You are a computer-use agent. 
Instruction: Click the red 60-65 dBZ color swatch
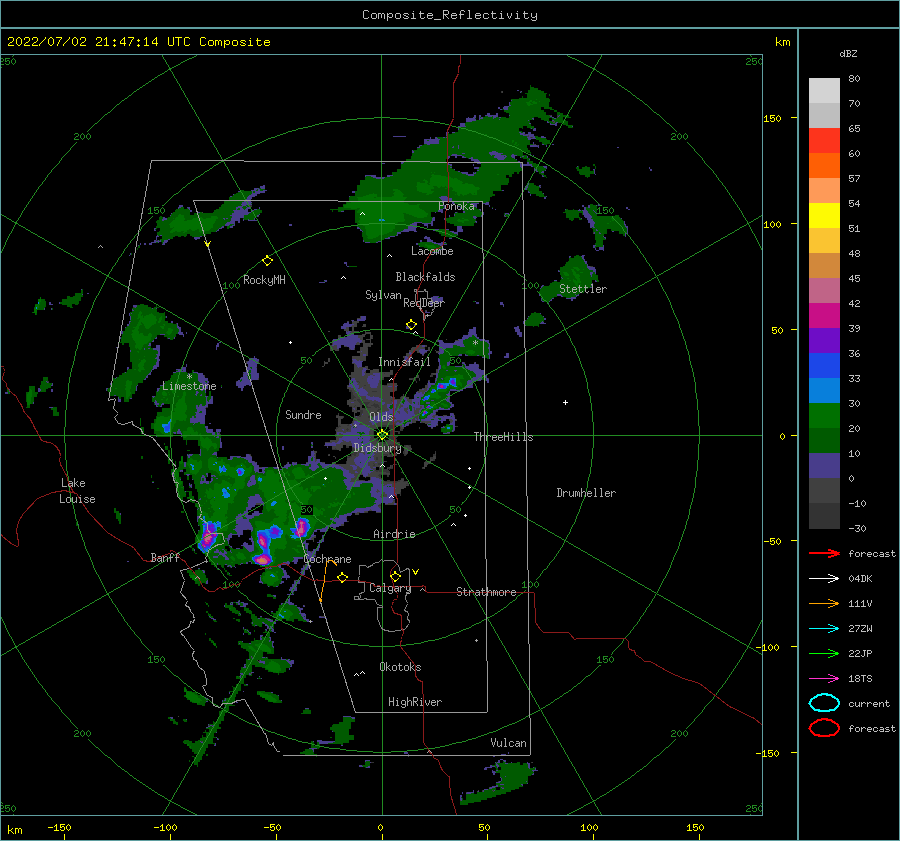824,141
